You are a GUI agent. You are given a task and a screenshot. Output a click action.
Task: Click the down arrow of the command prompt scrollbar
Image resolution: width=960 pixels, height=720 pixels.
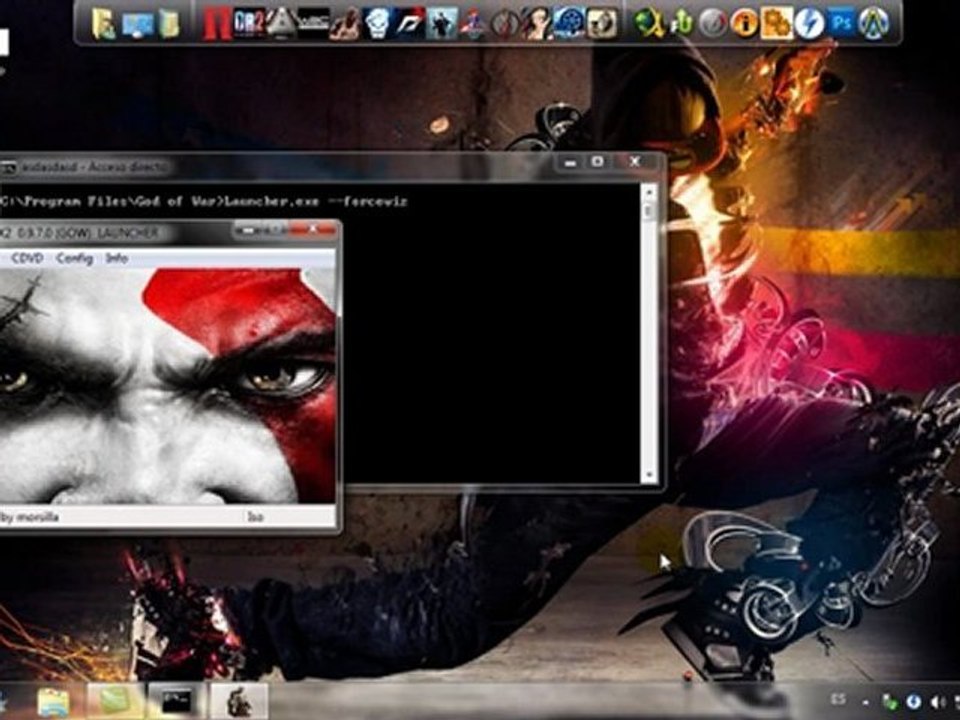649,474
